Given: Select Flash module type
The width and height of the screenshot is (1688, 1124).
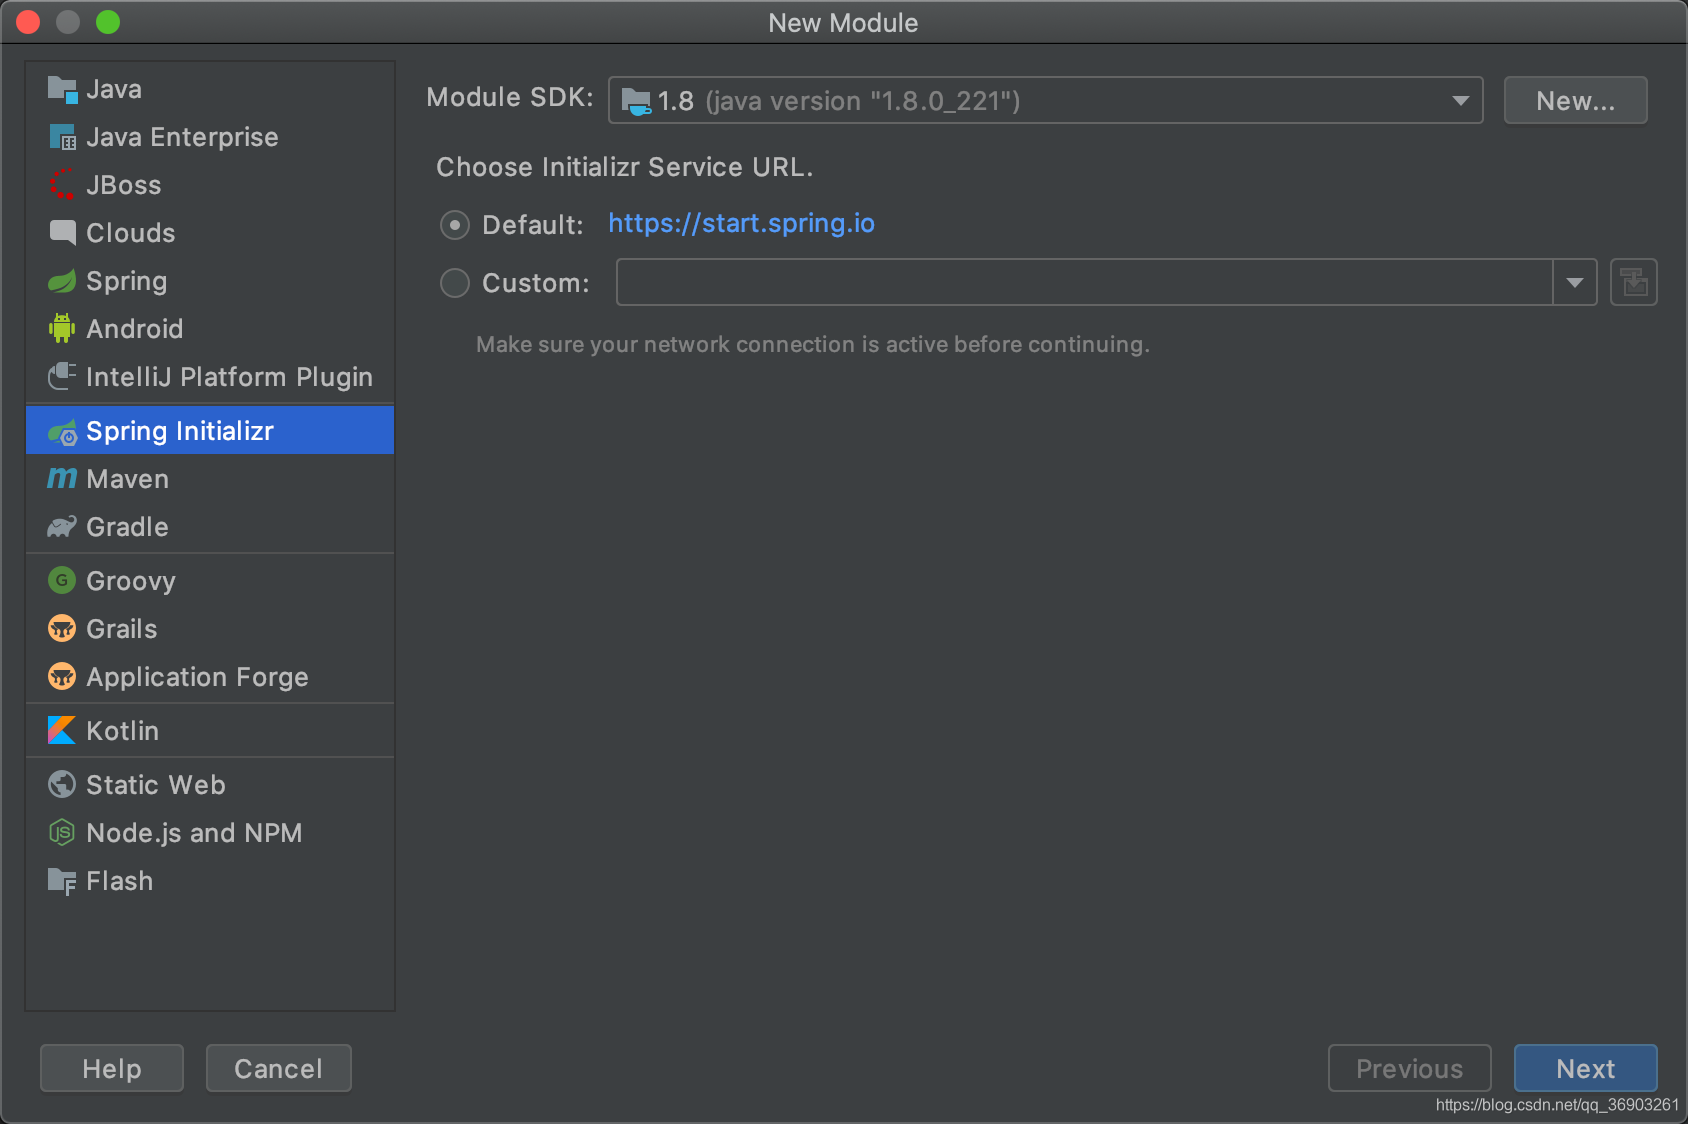Looking at the screenshot, I should click(x=210, y=881).
